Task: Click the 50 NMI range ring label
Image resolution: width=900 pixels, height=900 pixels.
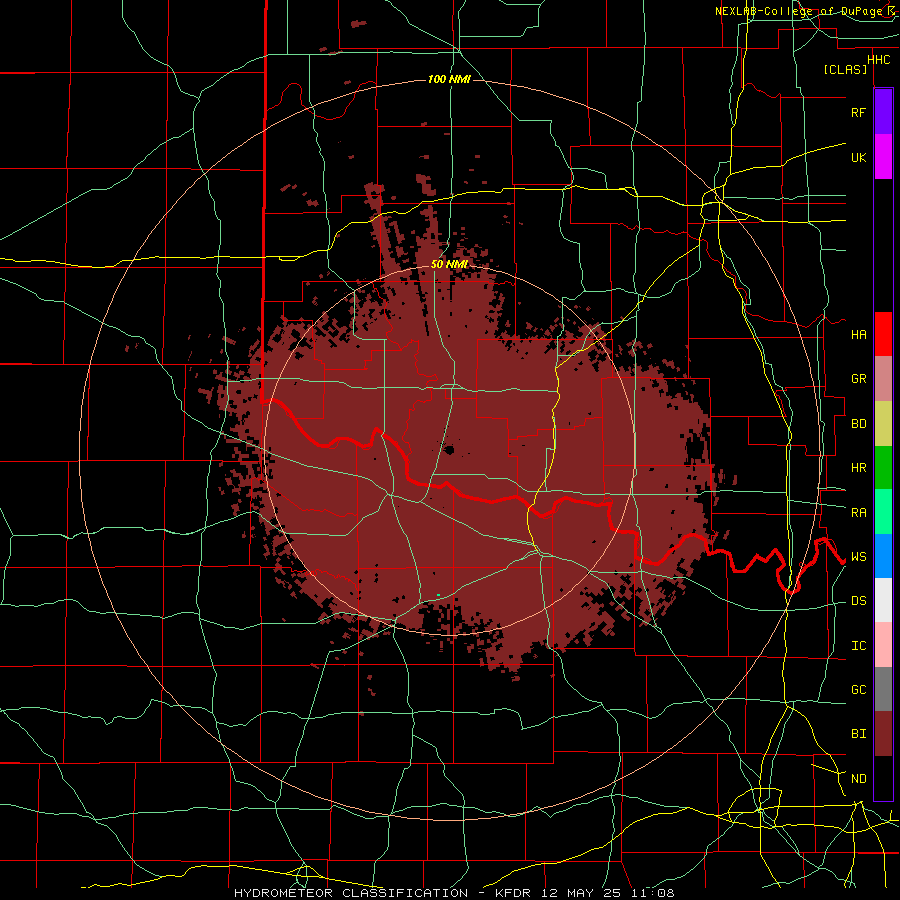Action: tap(449, 264)
